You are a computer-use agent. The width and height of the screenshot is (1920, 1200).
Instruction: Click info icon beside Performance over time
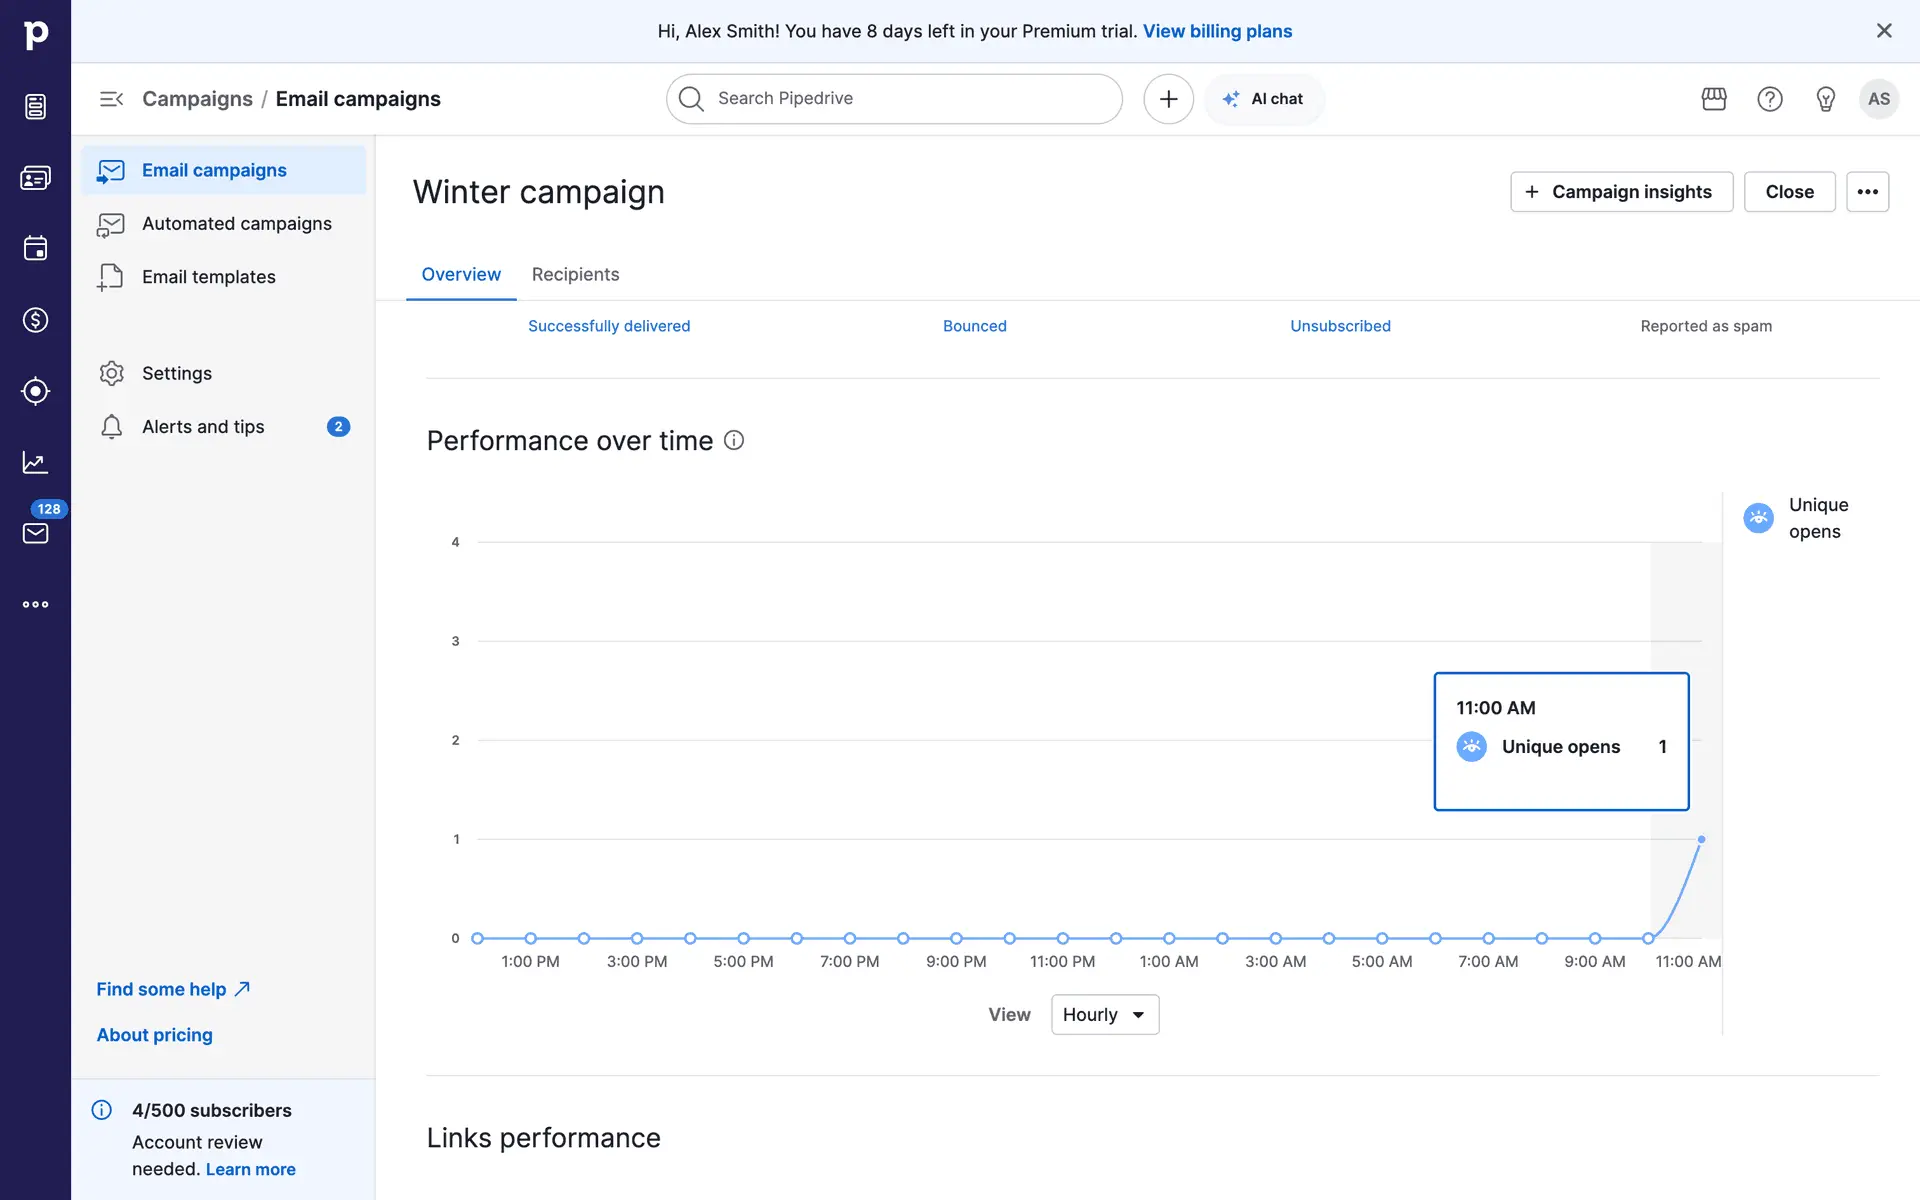click(734, 440)
